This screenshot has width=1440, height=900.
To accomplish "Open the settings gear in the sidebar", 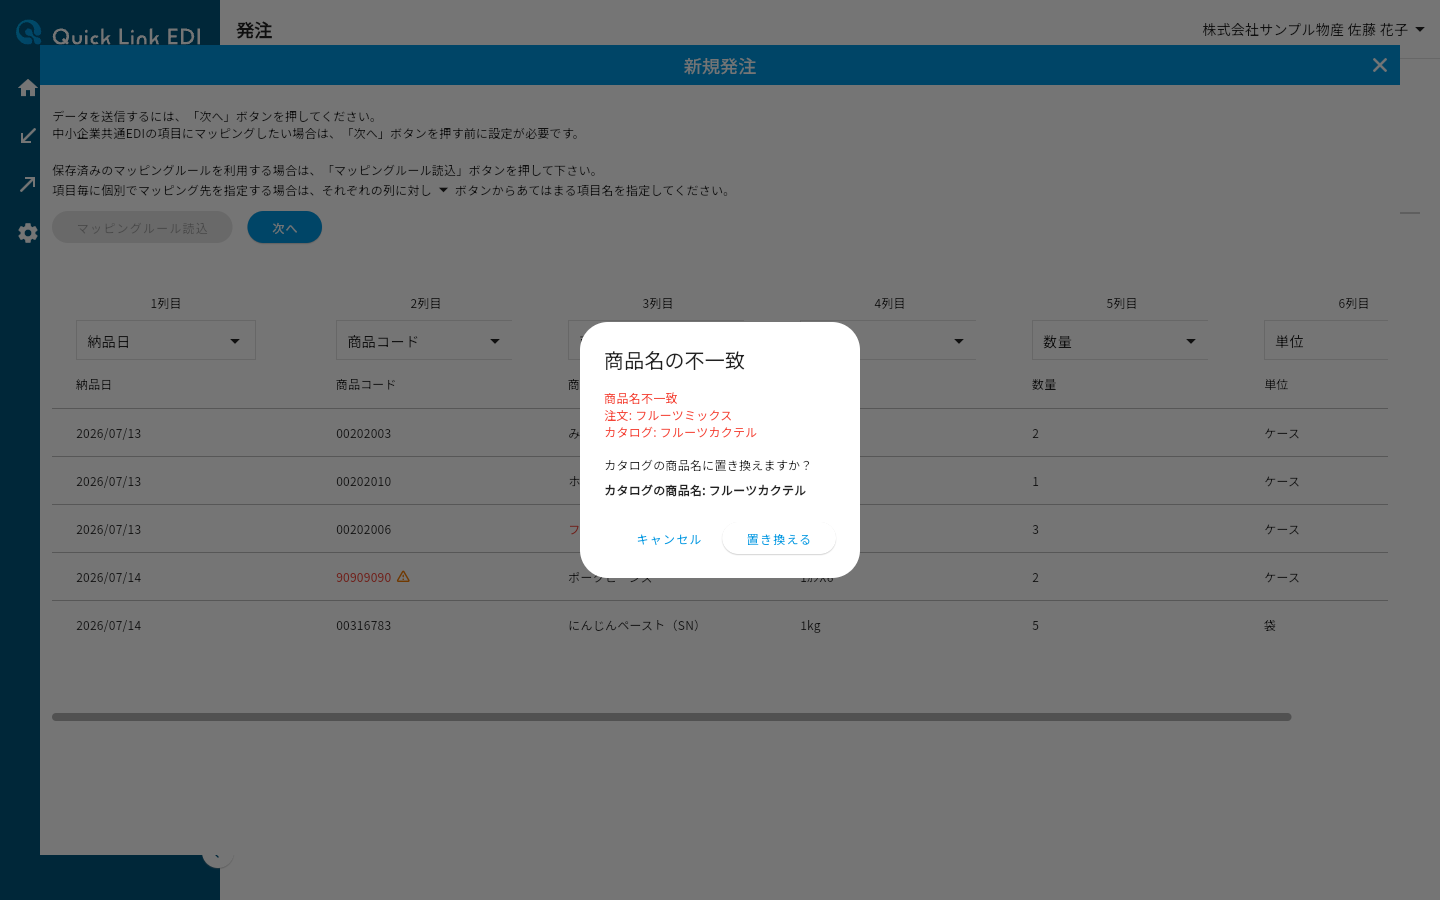I will pos(28,233).
